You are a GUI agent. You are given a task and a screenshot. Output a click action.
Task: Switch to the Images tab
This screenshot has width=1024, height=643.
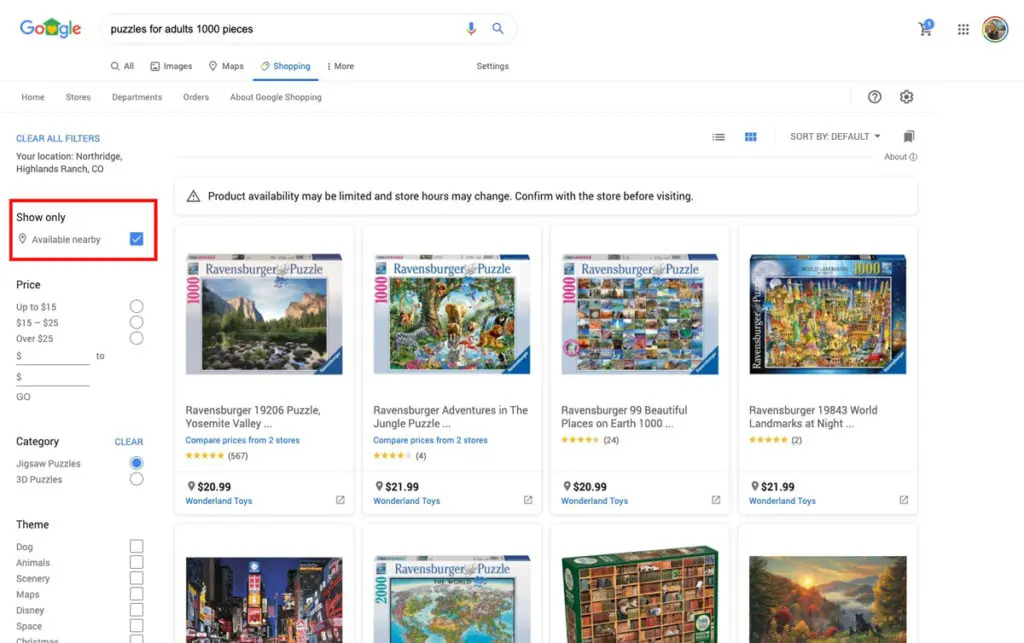click(x=171, y=66)
